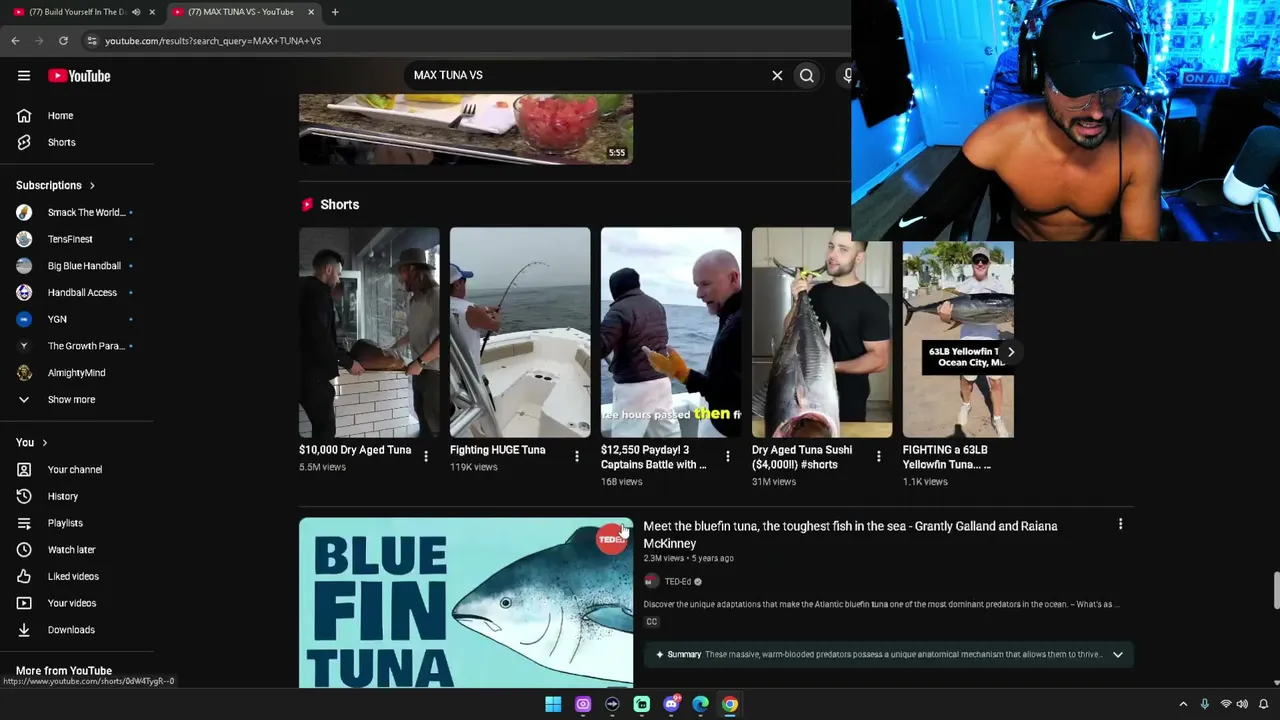Open the $12,550 Payday short thumbnail
This screenshot has height=720, width=1280.
tap(671, 332)
